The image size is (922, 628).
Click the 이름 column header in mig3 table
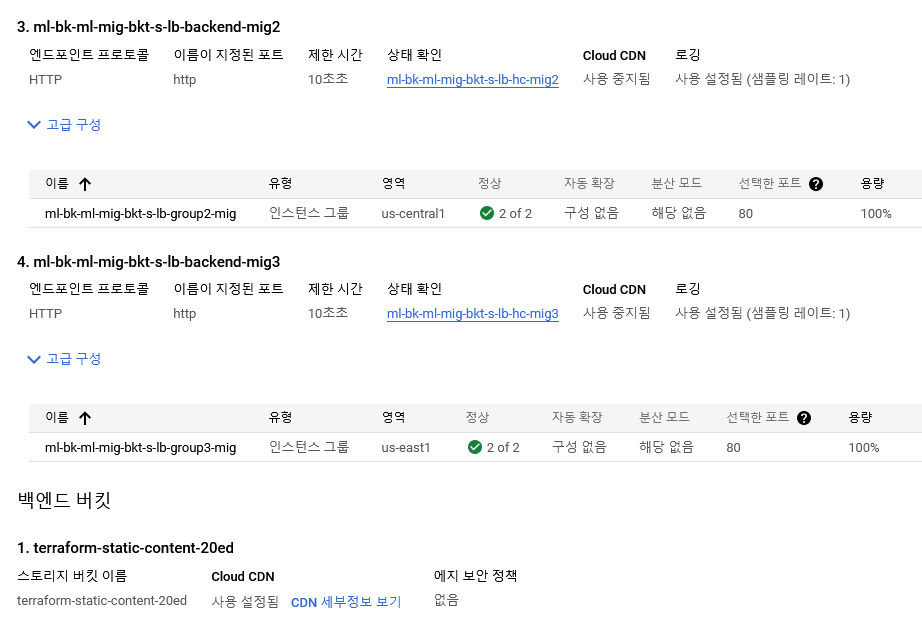click(x=57, y=418)
